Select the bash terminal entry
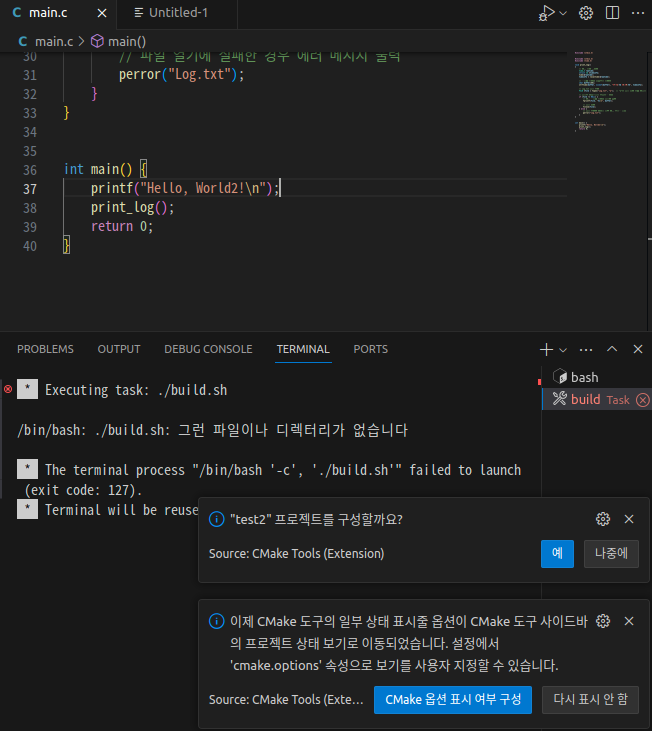 (x=597, y=377)
